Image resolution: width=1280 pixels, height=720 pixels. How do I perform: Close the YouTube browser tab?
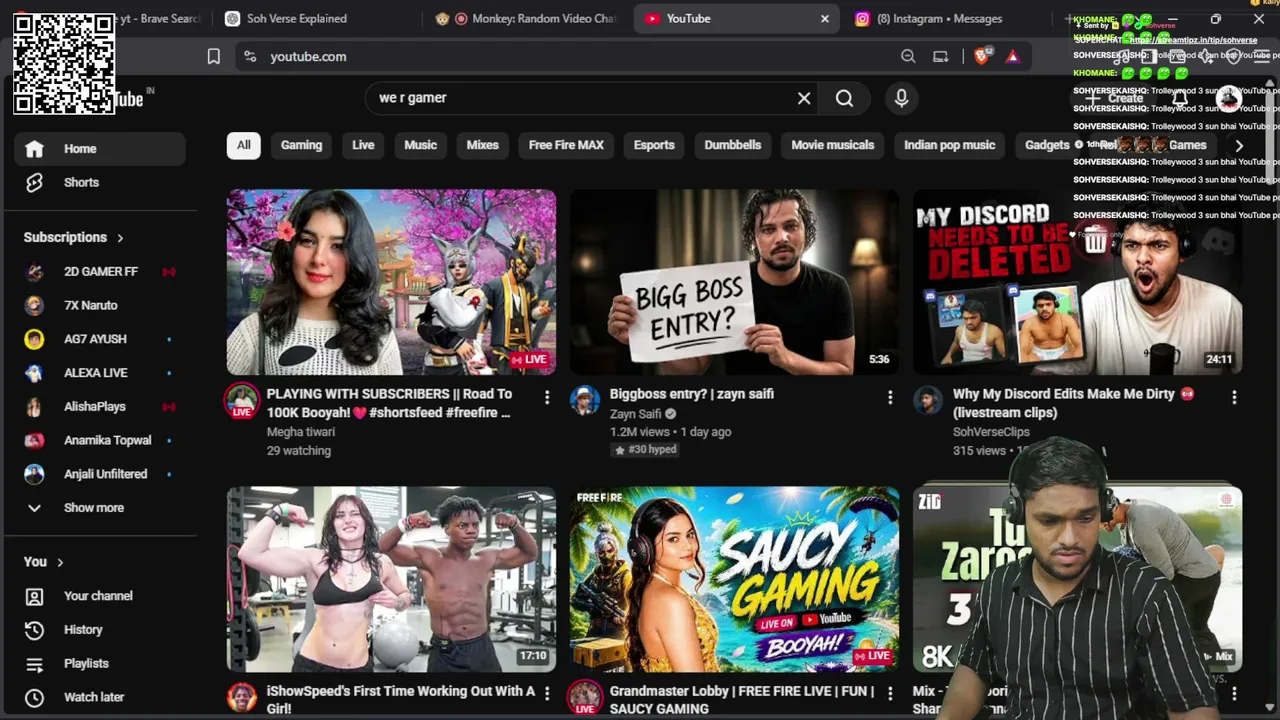coord(825,19)
